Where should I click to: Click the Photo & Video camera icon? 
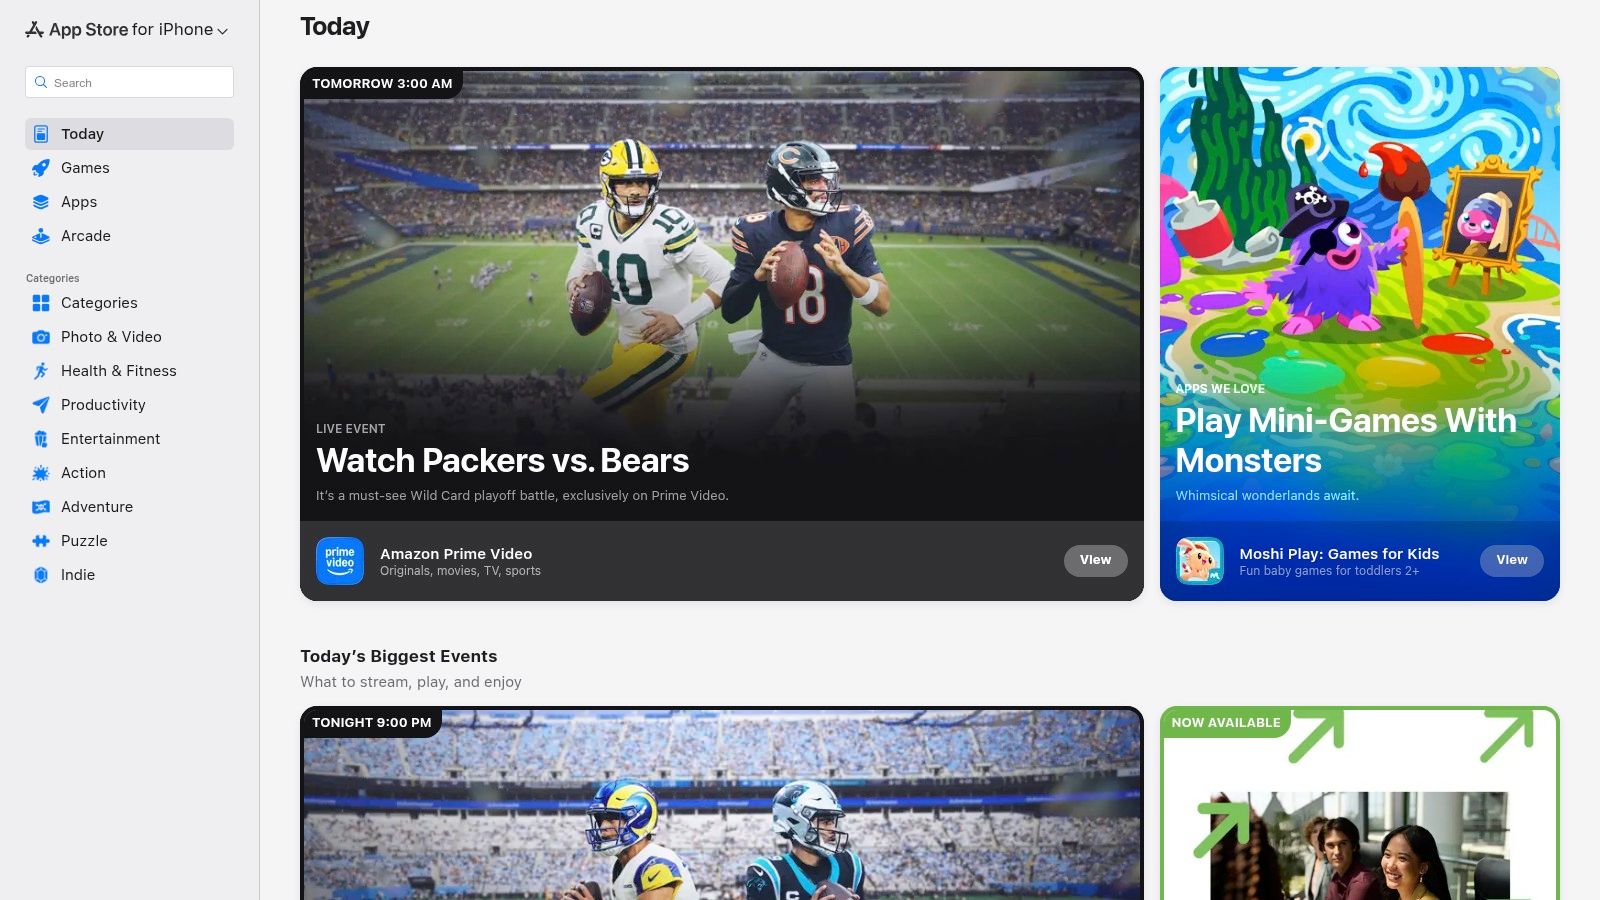(x=41, y=337)
